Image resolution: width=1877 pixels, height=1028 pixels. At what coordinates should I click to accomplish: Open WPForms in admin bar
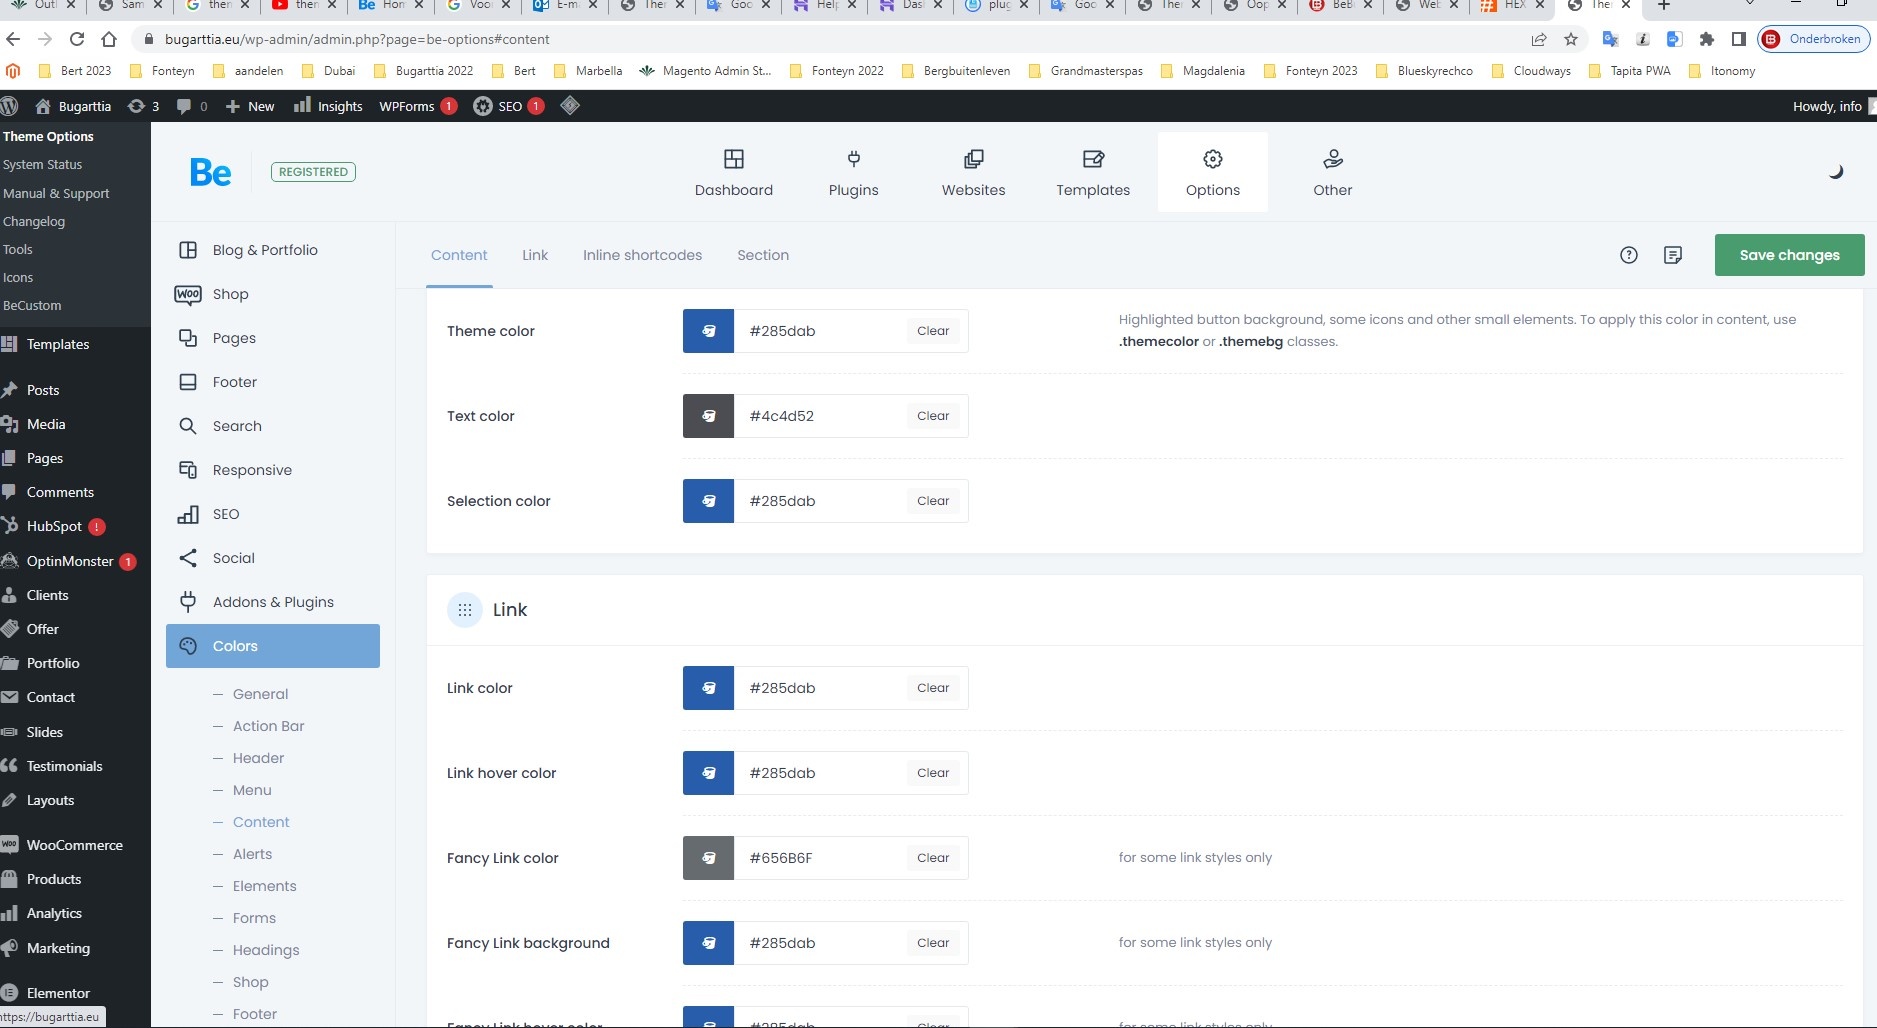click(417, 106)
